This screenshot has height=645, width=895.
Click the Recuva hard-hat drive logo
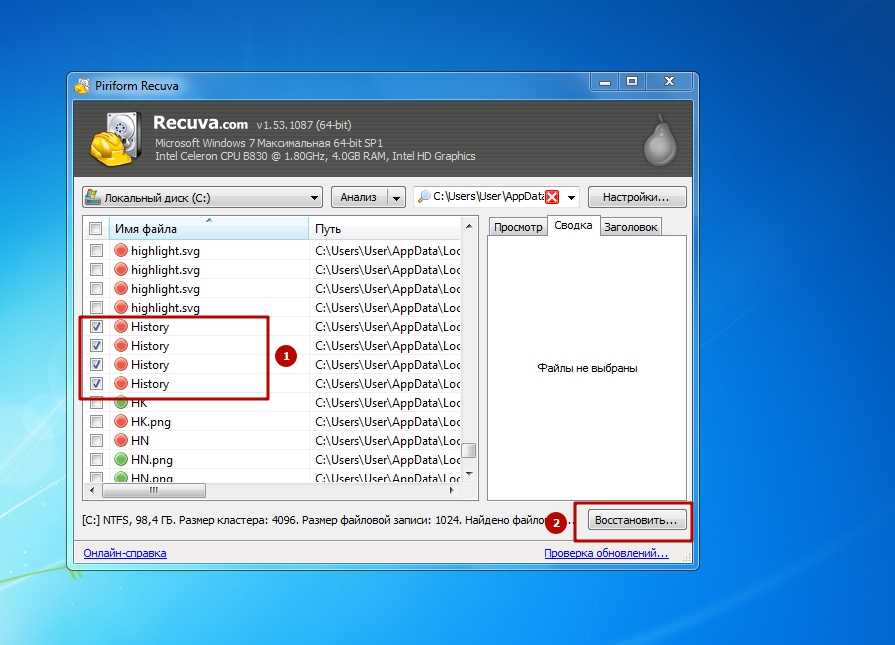pos(116,139)
